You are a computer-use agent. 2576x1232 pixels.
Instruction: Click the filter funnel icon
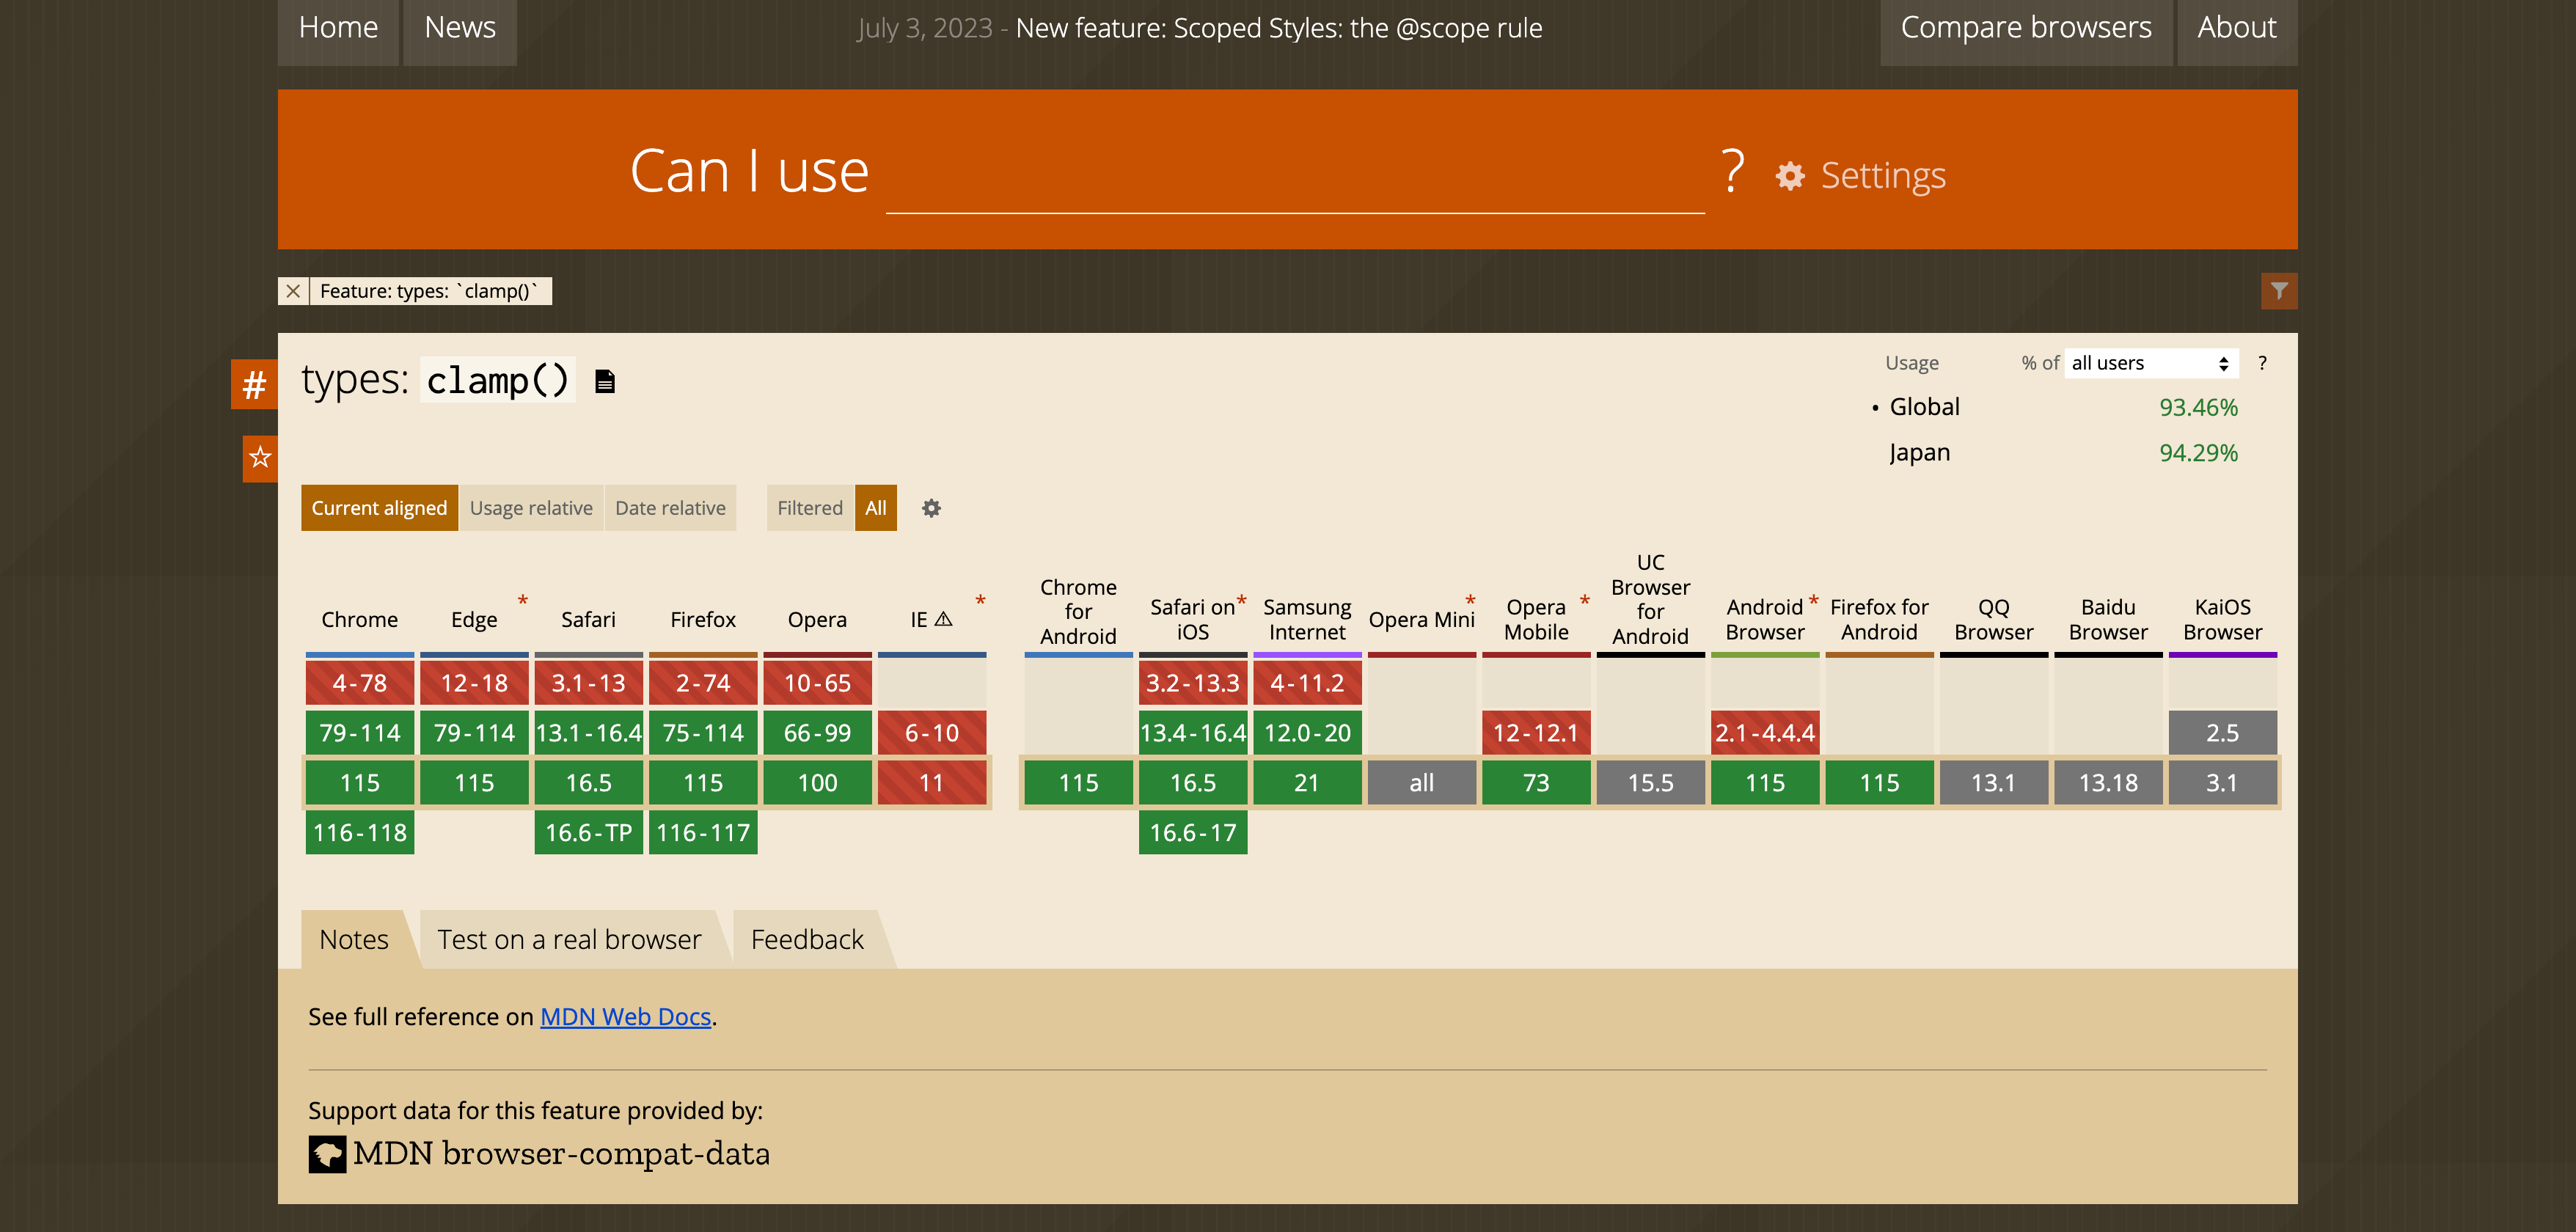click(2278, 291)
